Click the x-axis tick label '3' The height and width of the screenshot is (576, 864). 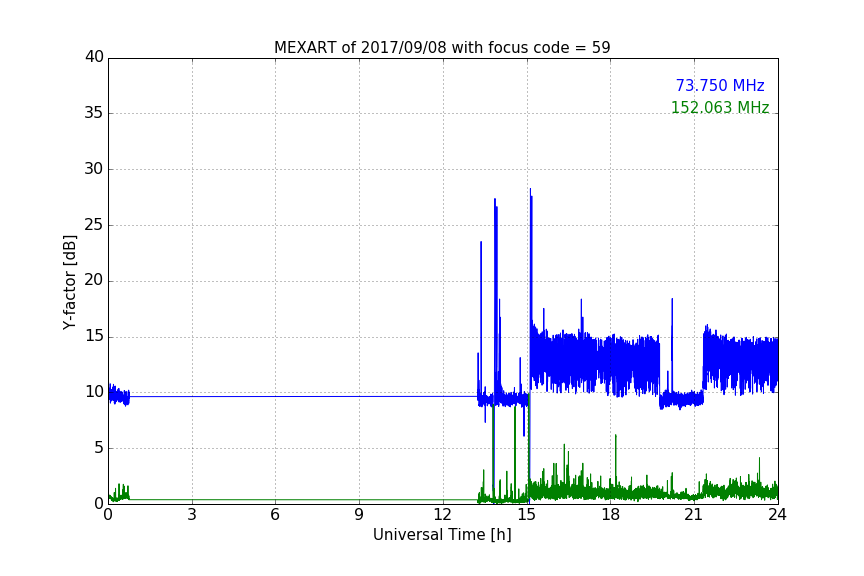coord(192,515)
